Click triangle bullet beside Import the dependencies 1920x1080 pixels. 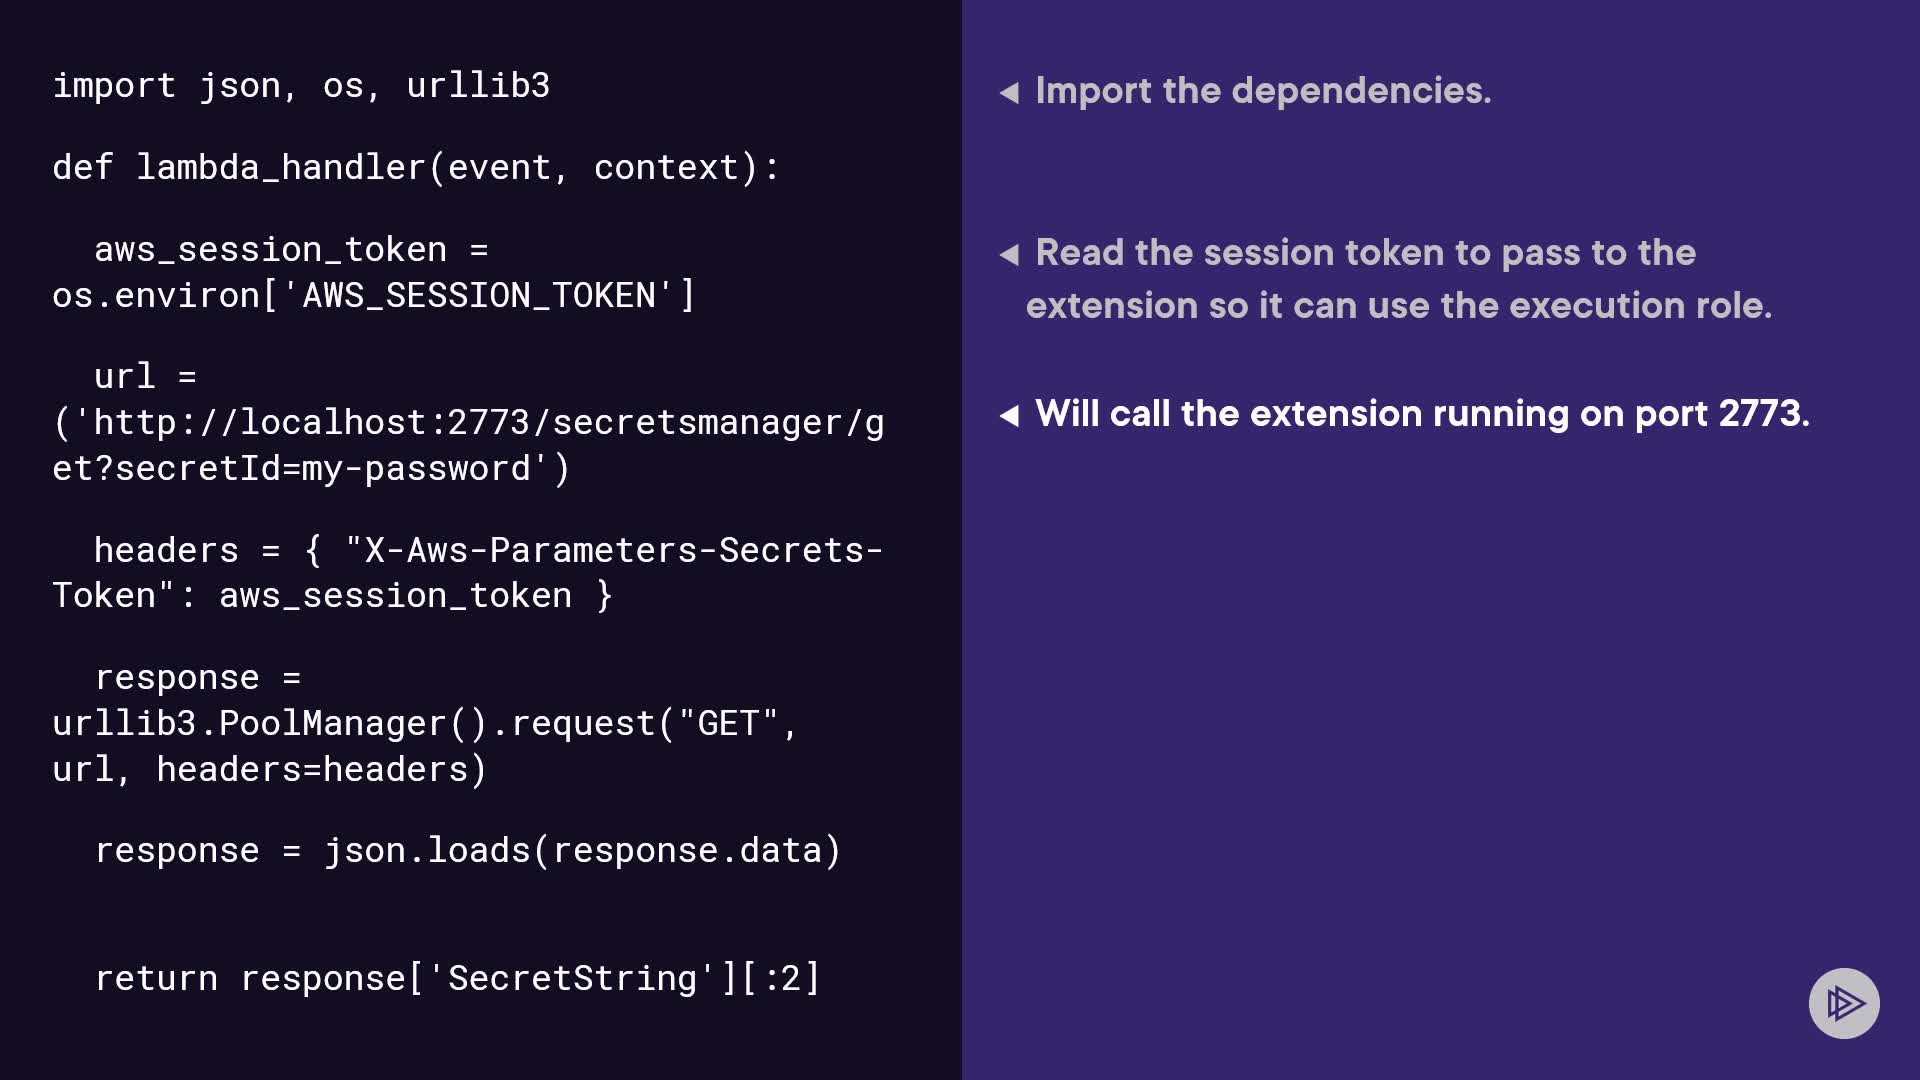click(1009, 93)
